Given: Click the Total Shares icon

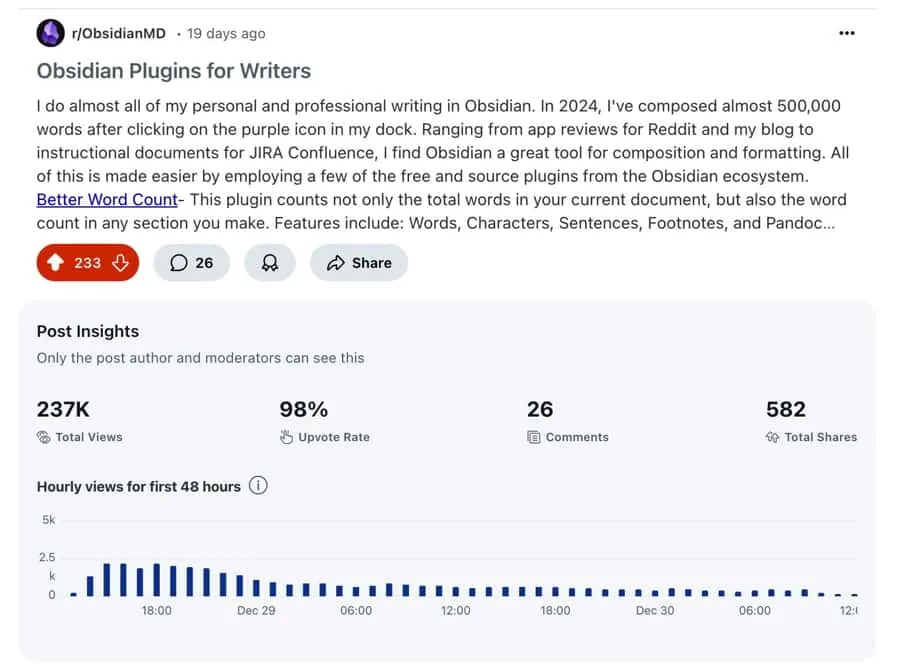Looking at the screenshot, I should [x=772, y=437].
